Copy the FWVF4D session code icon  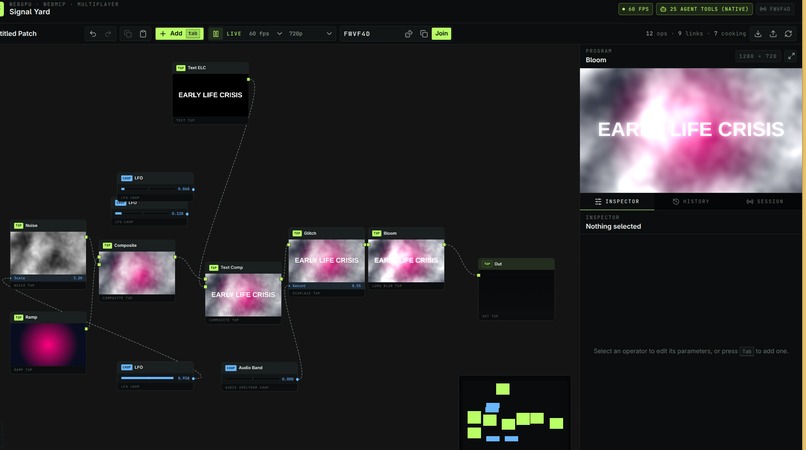424,34
